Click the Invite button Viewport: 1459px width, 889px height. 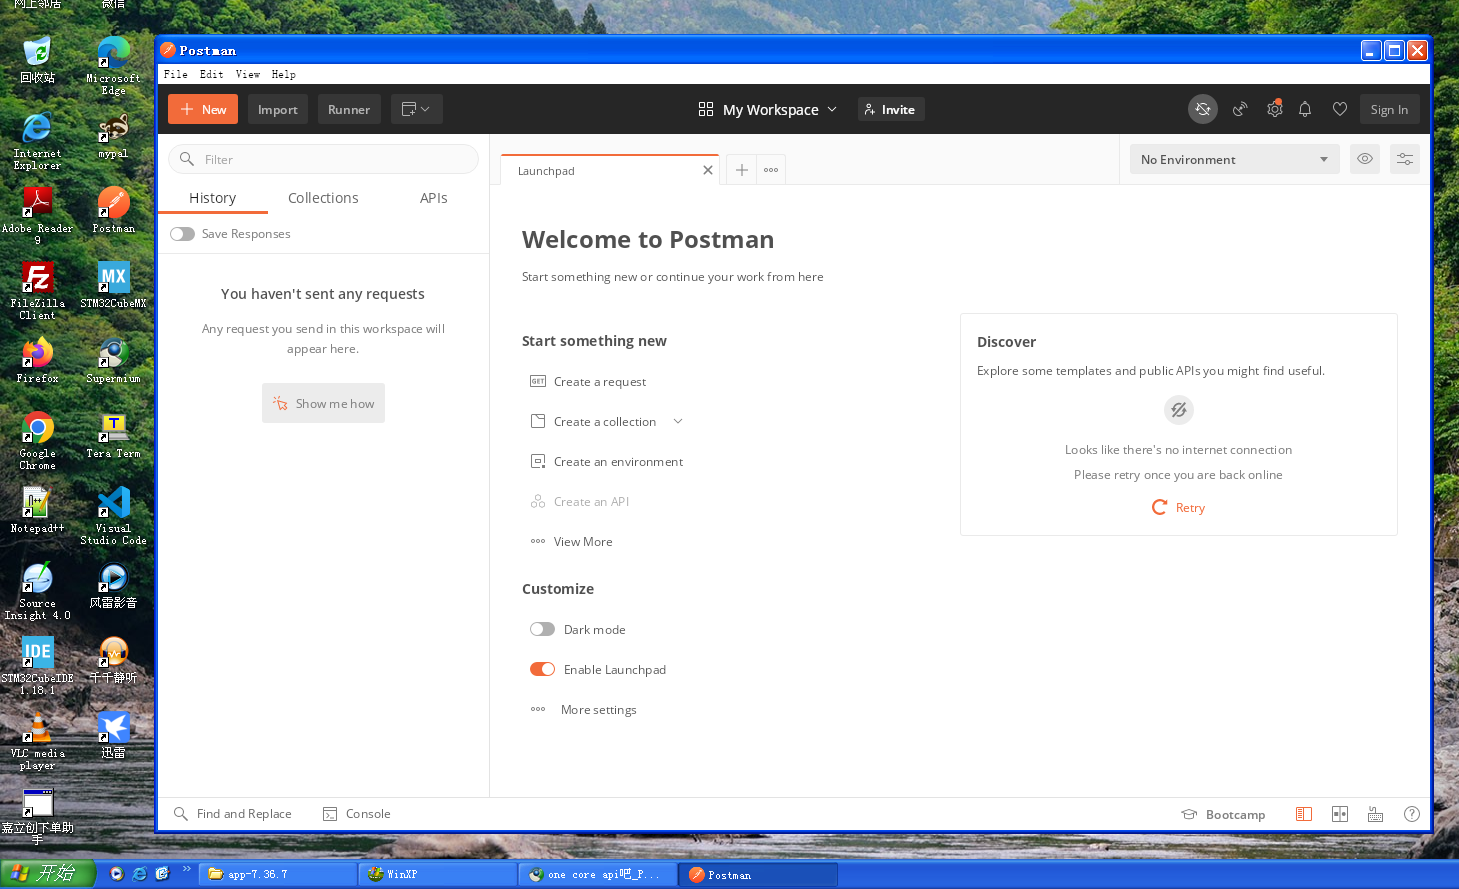pos(891,109)
